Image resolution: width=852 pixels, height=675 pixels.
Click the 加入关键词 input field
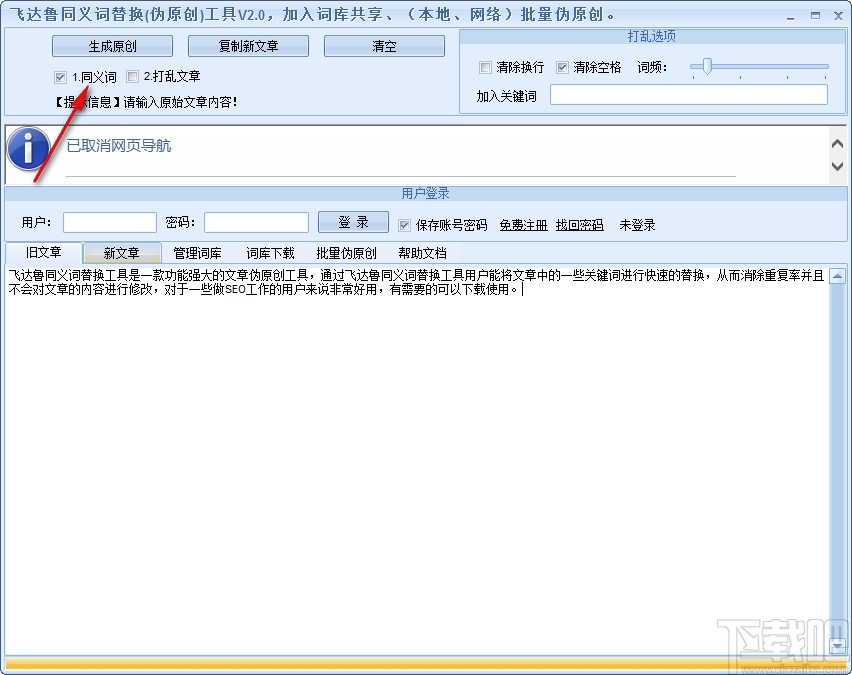688,95
